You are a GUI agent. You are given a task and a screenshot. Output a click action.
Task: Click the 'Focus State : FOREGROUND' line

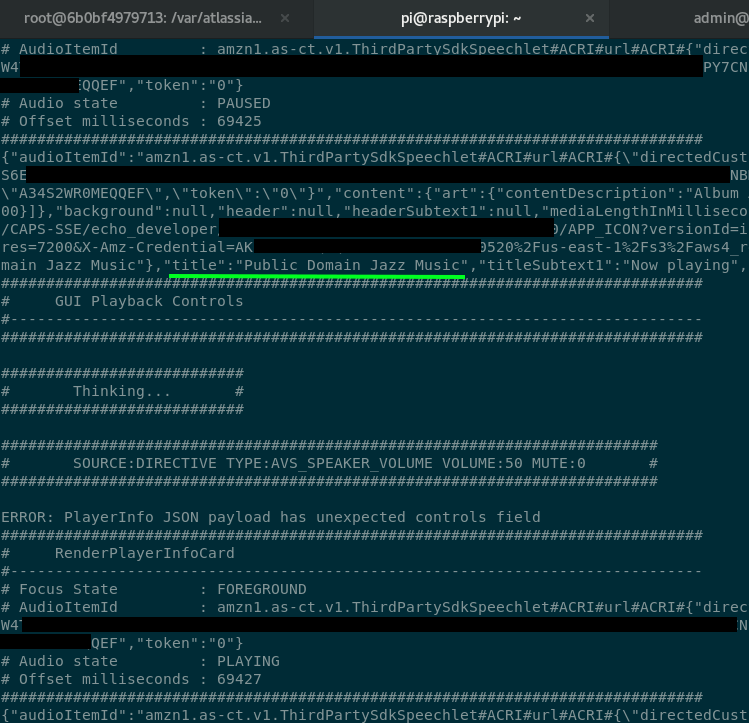pos(154,589)
